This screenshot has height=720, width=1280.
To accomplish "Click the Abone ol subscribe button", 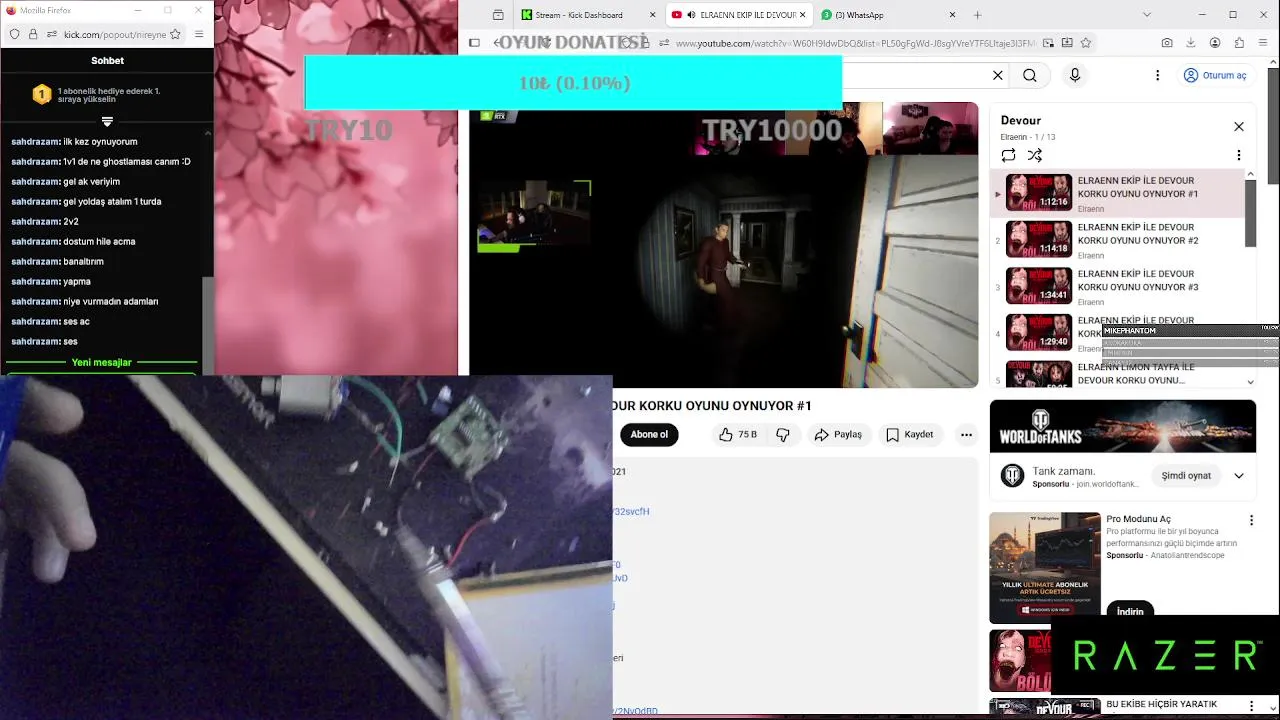I will point(649,434).
